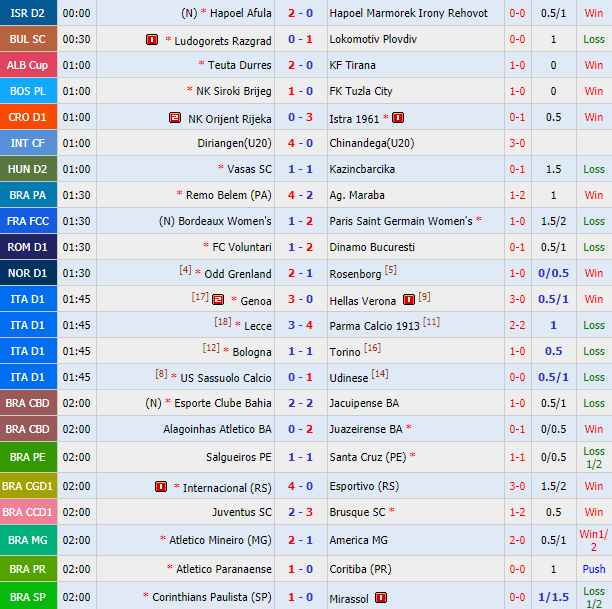This screenshot has height=609, width=612.
Task: Click the red card icon beside NK Orijent Rijeka
Action: 175,118
